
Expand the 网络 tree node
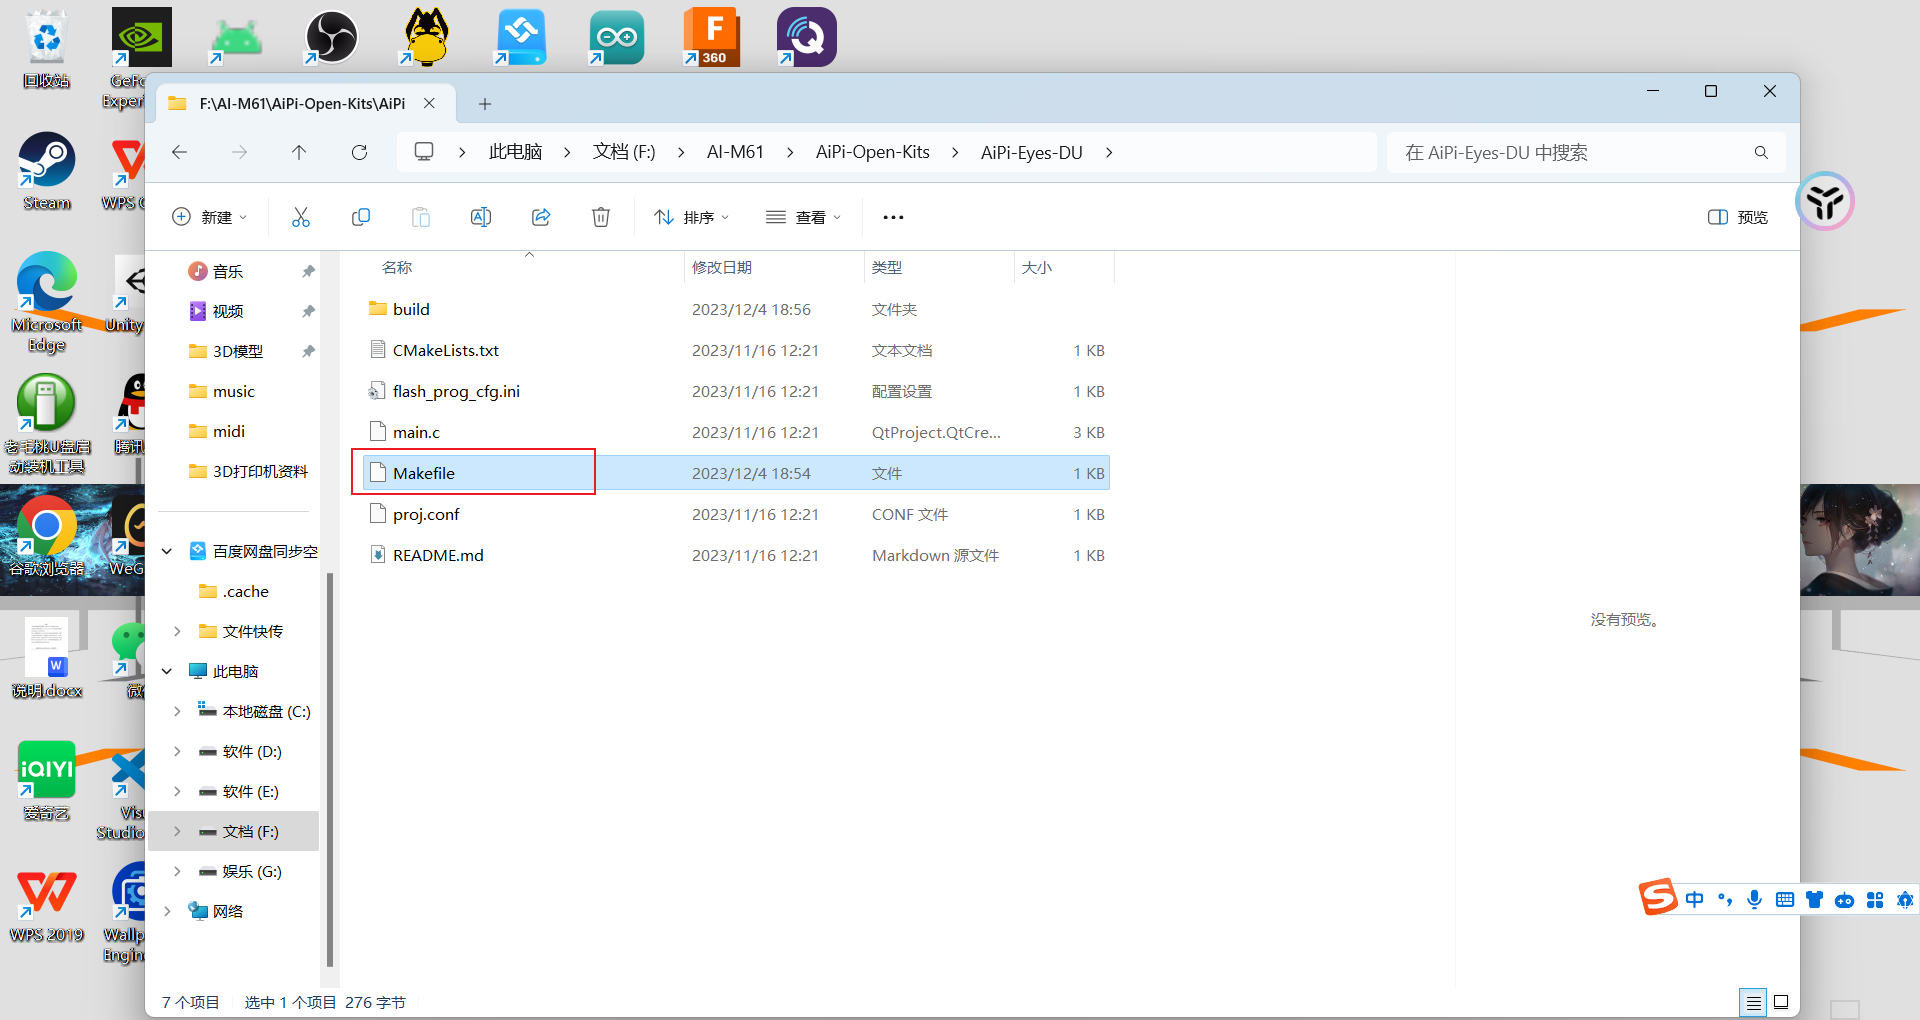tap(167, 911)
